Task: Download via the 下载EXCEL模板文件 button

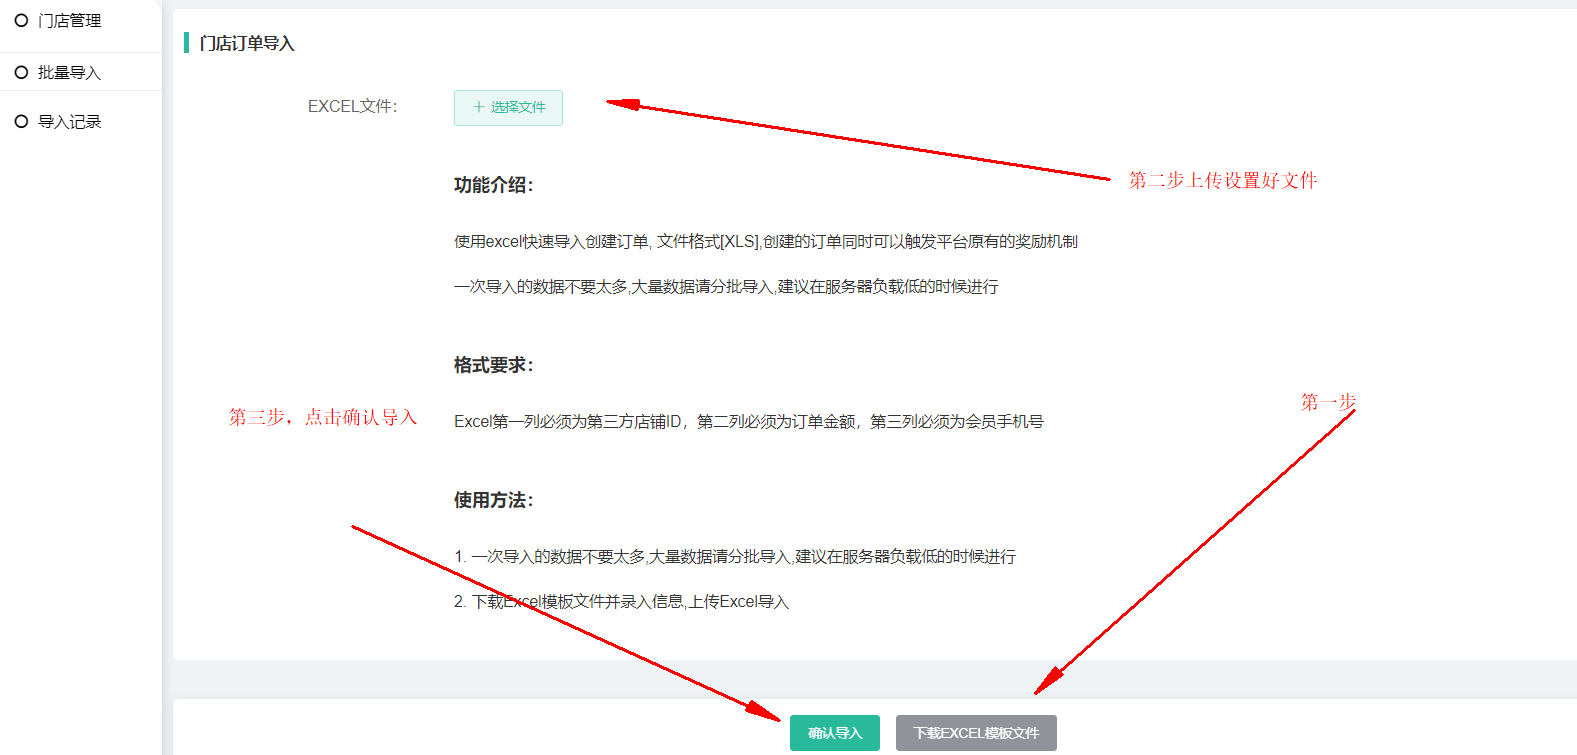Action: (976, 733)
